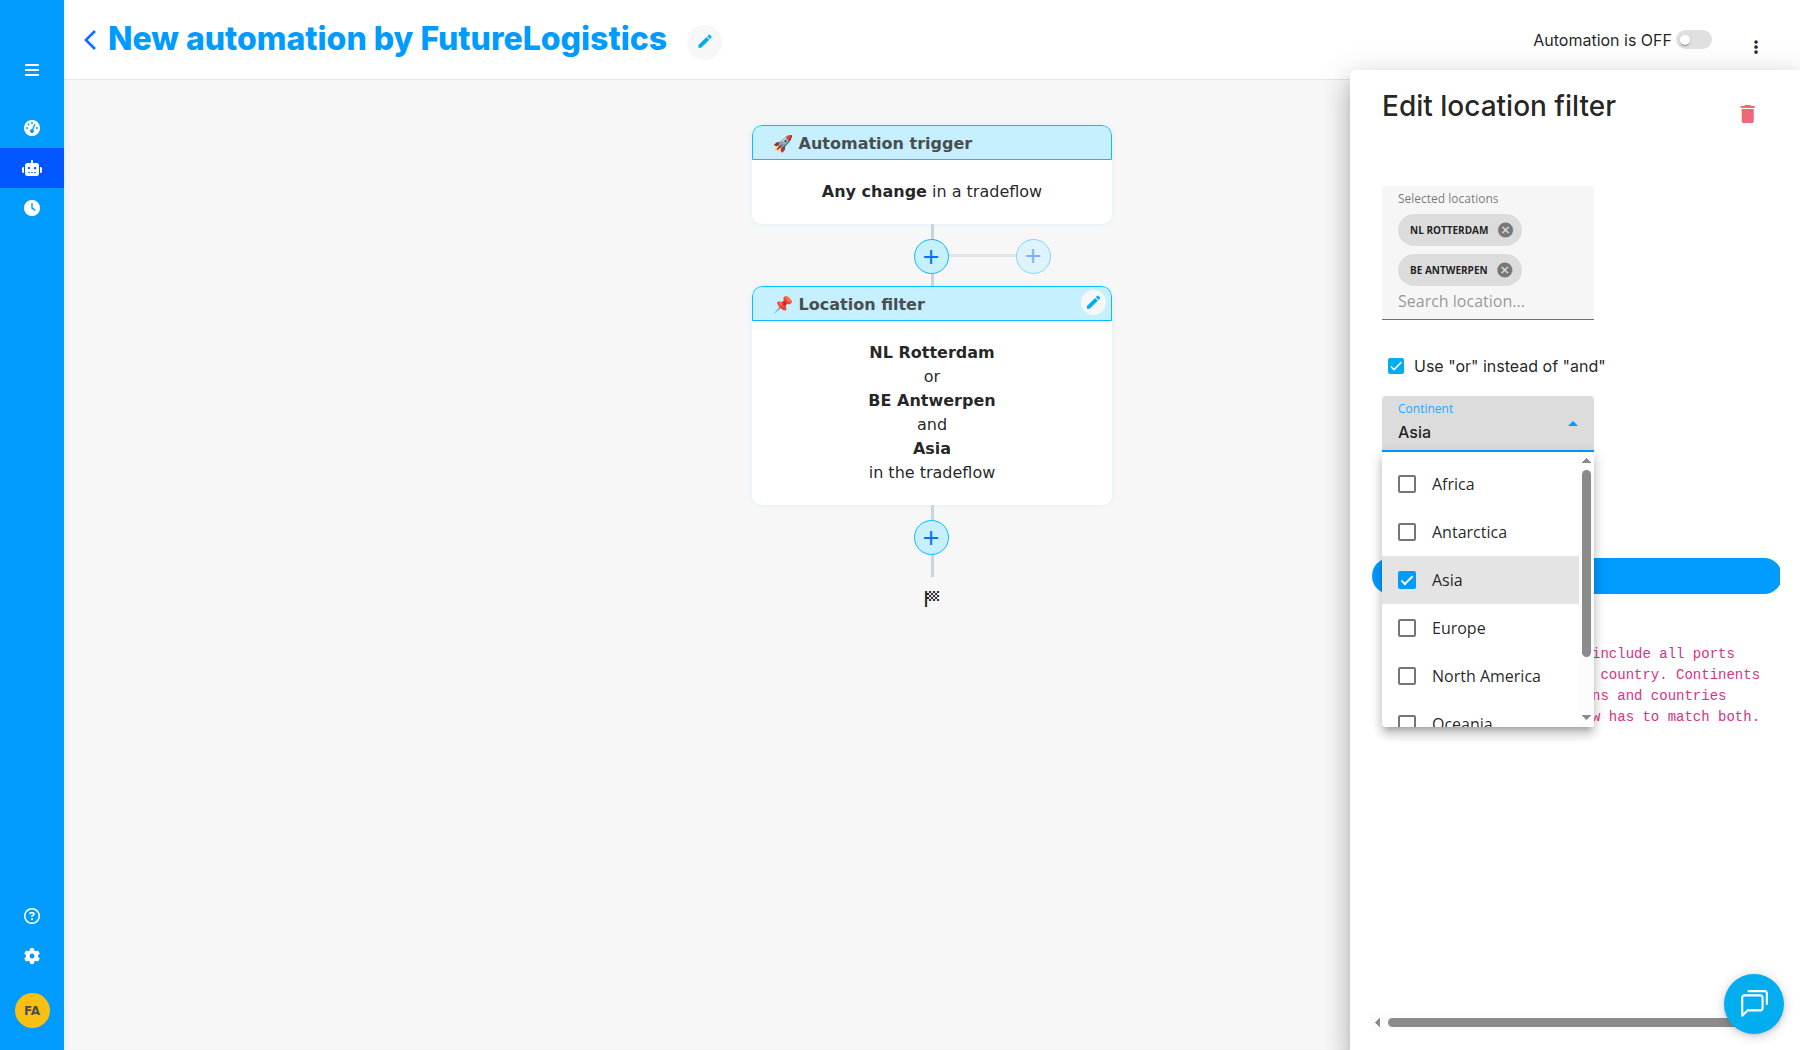This screenshot has width=1800, height=1050.
Task: Edit the Location filter node pencil icon
Action: 1093,302
